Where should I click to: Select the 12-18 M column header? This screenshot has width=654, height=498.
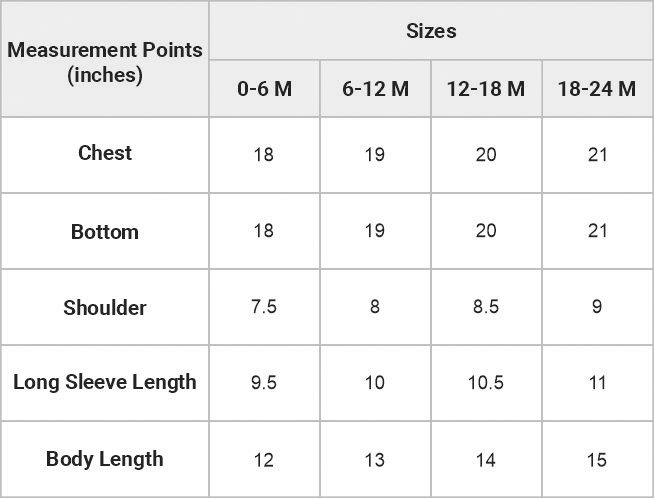(x=486, y=88)
